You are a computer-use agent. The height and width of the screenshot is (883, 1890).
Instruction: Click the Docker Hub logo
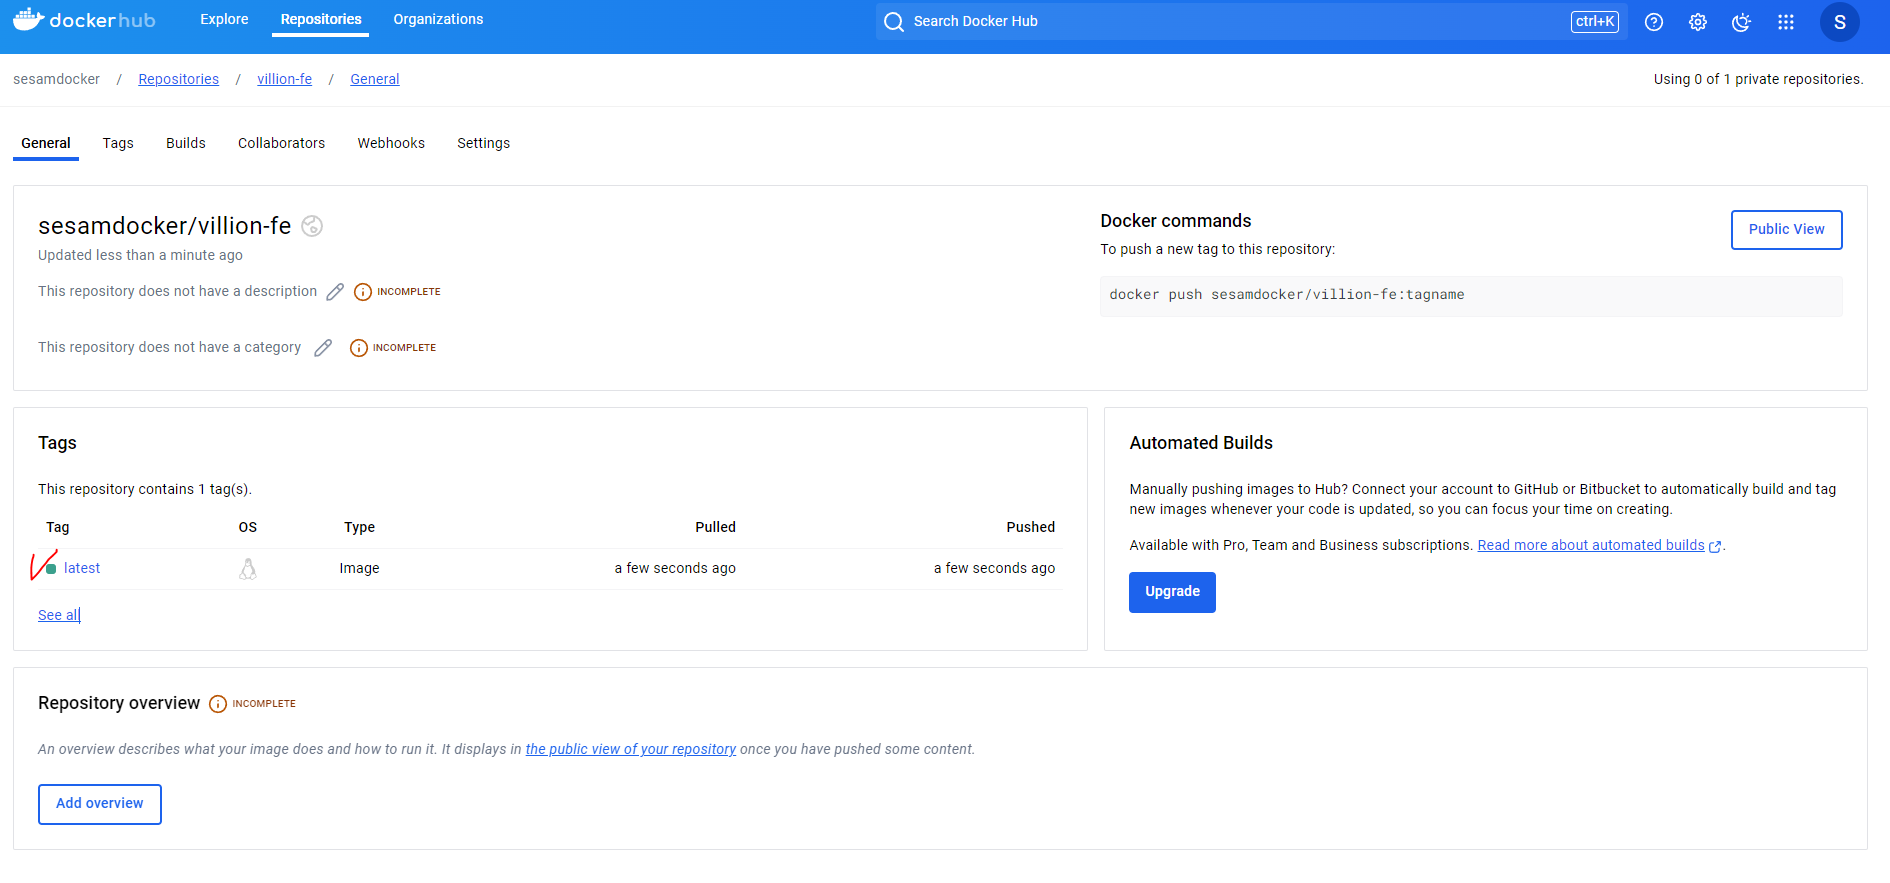pos(84,20)
